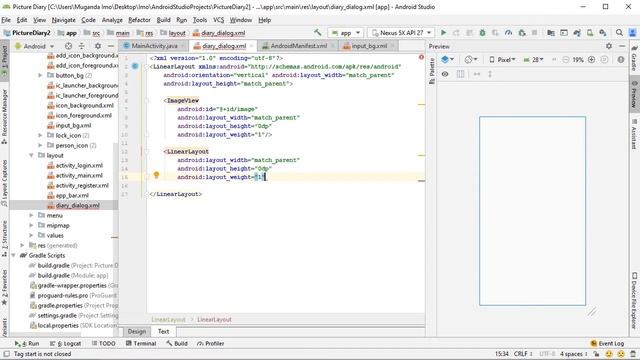Expand the values folder

pos(31,235)
